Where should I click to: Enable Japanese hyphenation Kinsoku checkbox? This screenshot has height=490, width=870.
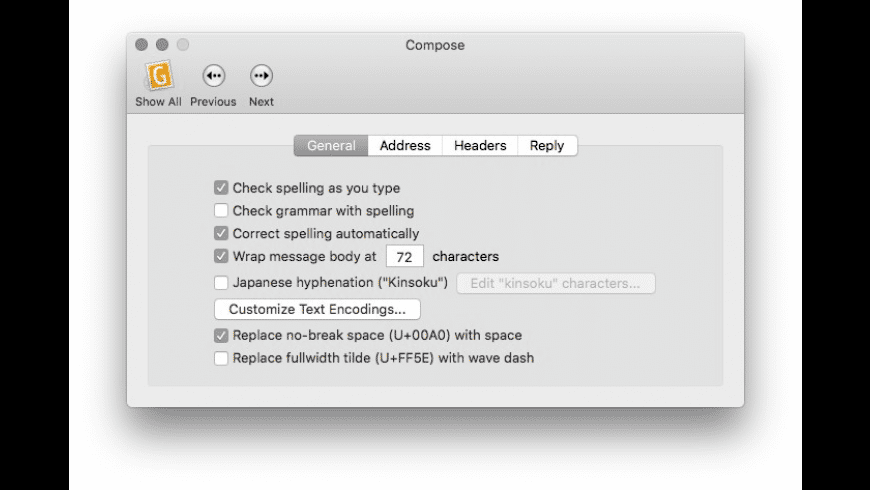pyautogui.click(x=221, y=283)
